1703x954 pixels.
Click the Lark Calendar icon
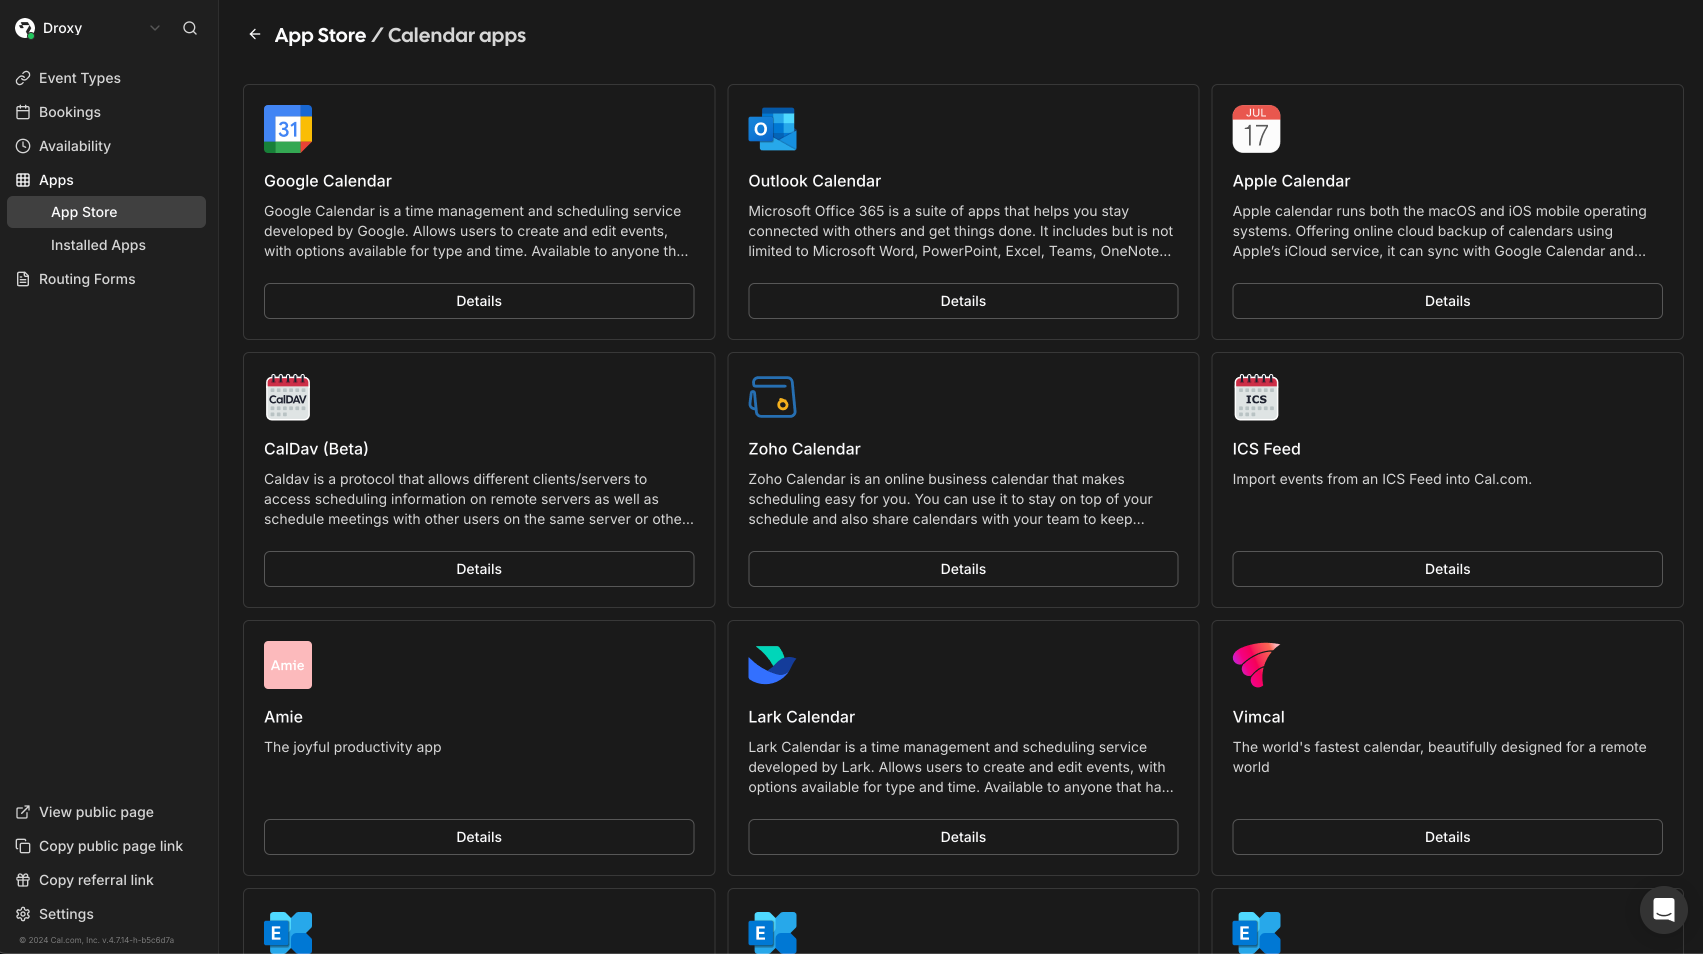pos(771,664)
